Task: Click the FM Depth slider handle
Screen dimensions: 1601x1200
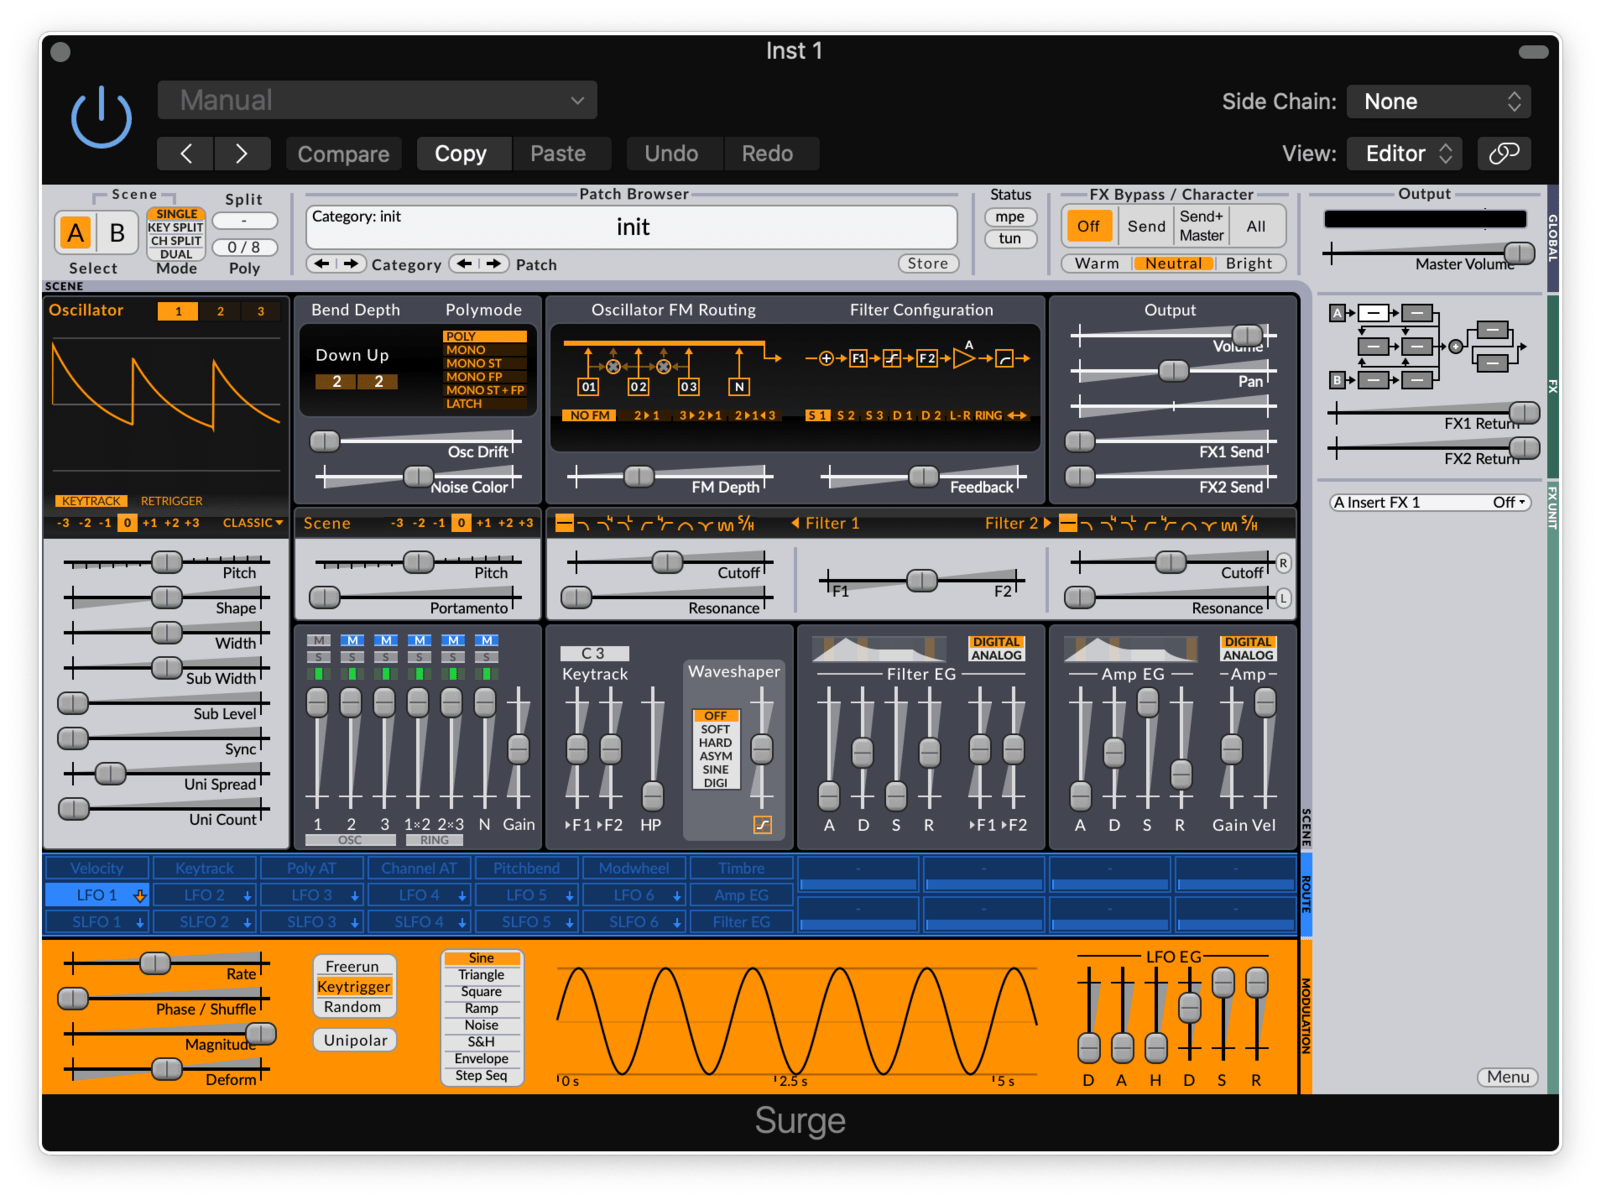Action: click(x=638, y=477)
